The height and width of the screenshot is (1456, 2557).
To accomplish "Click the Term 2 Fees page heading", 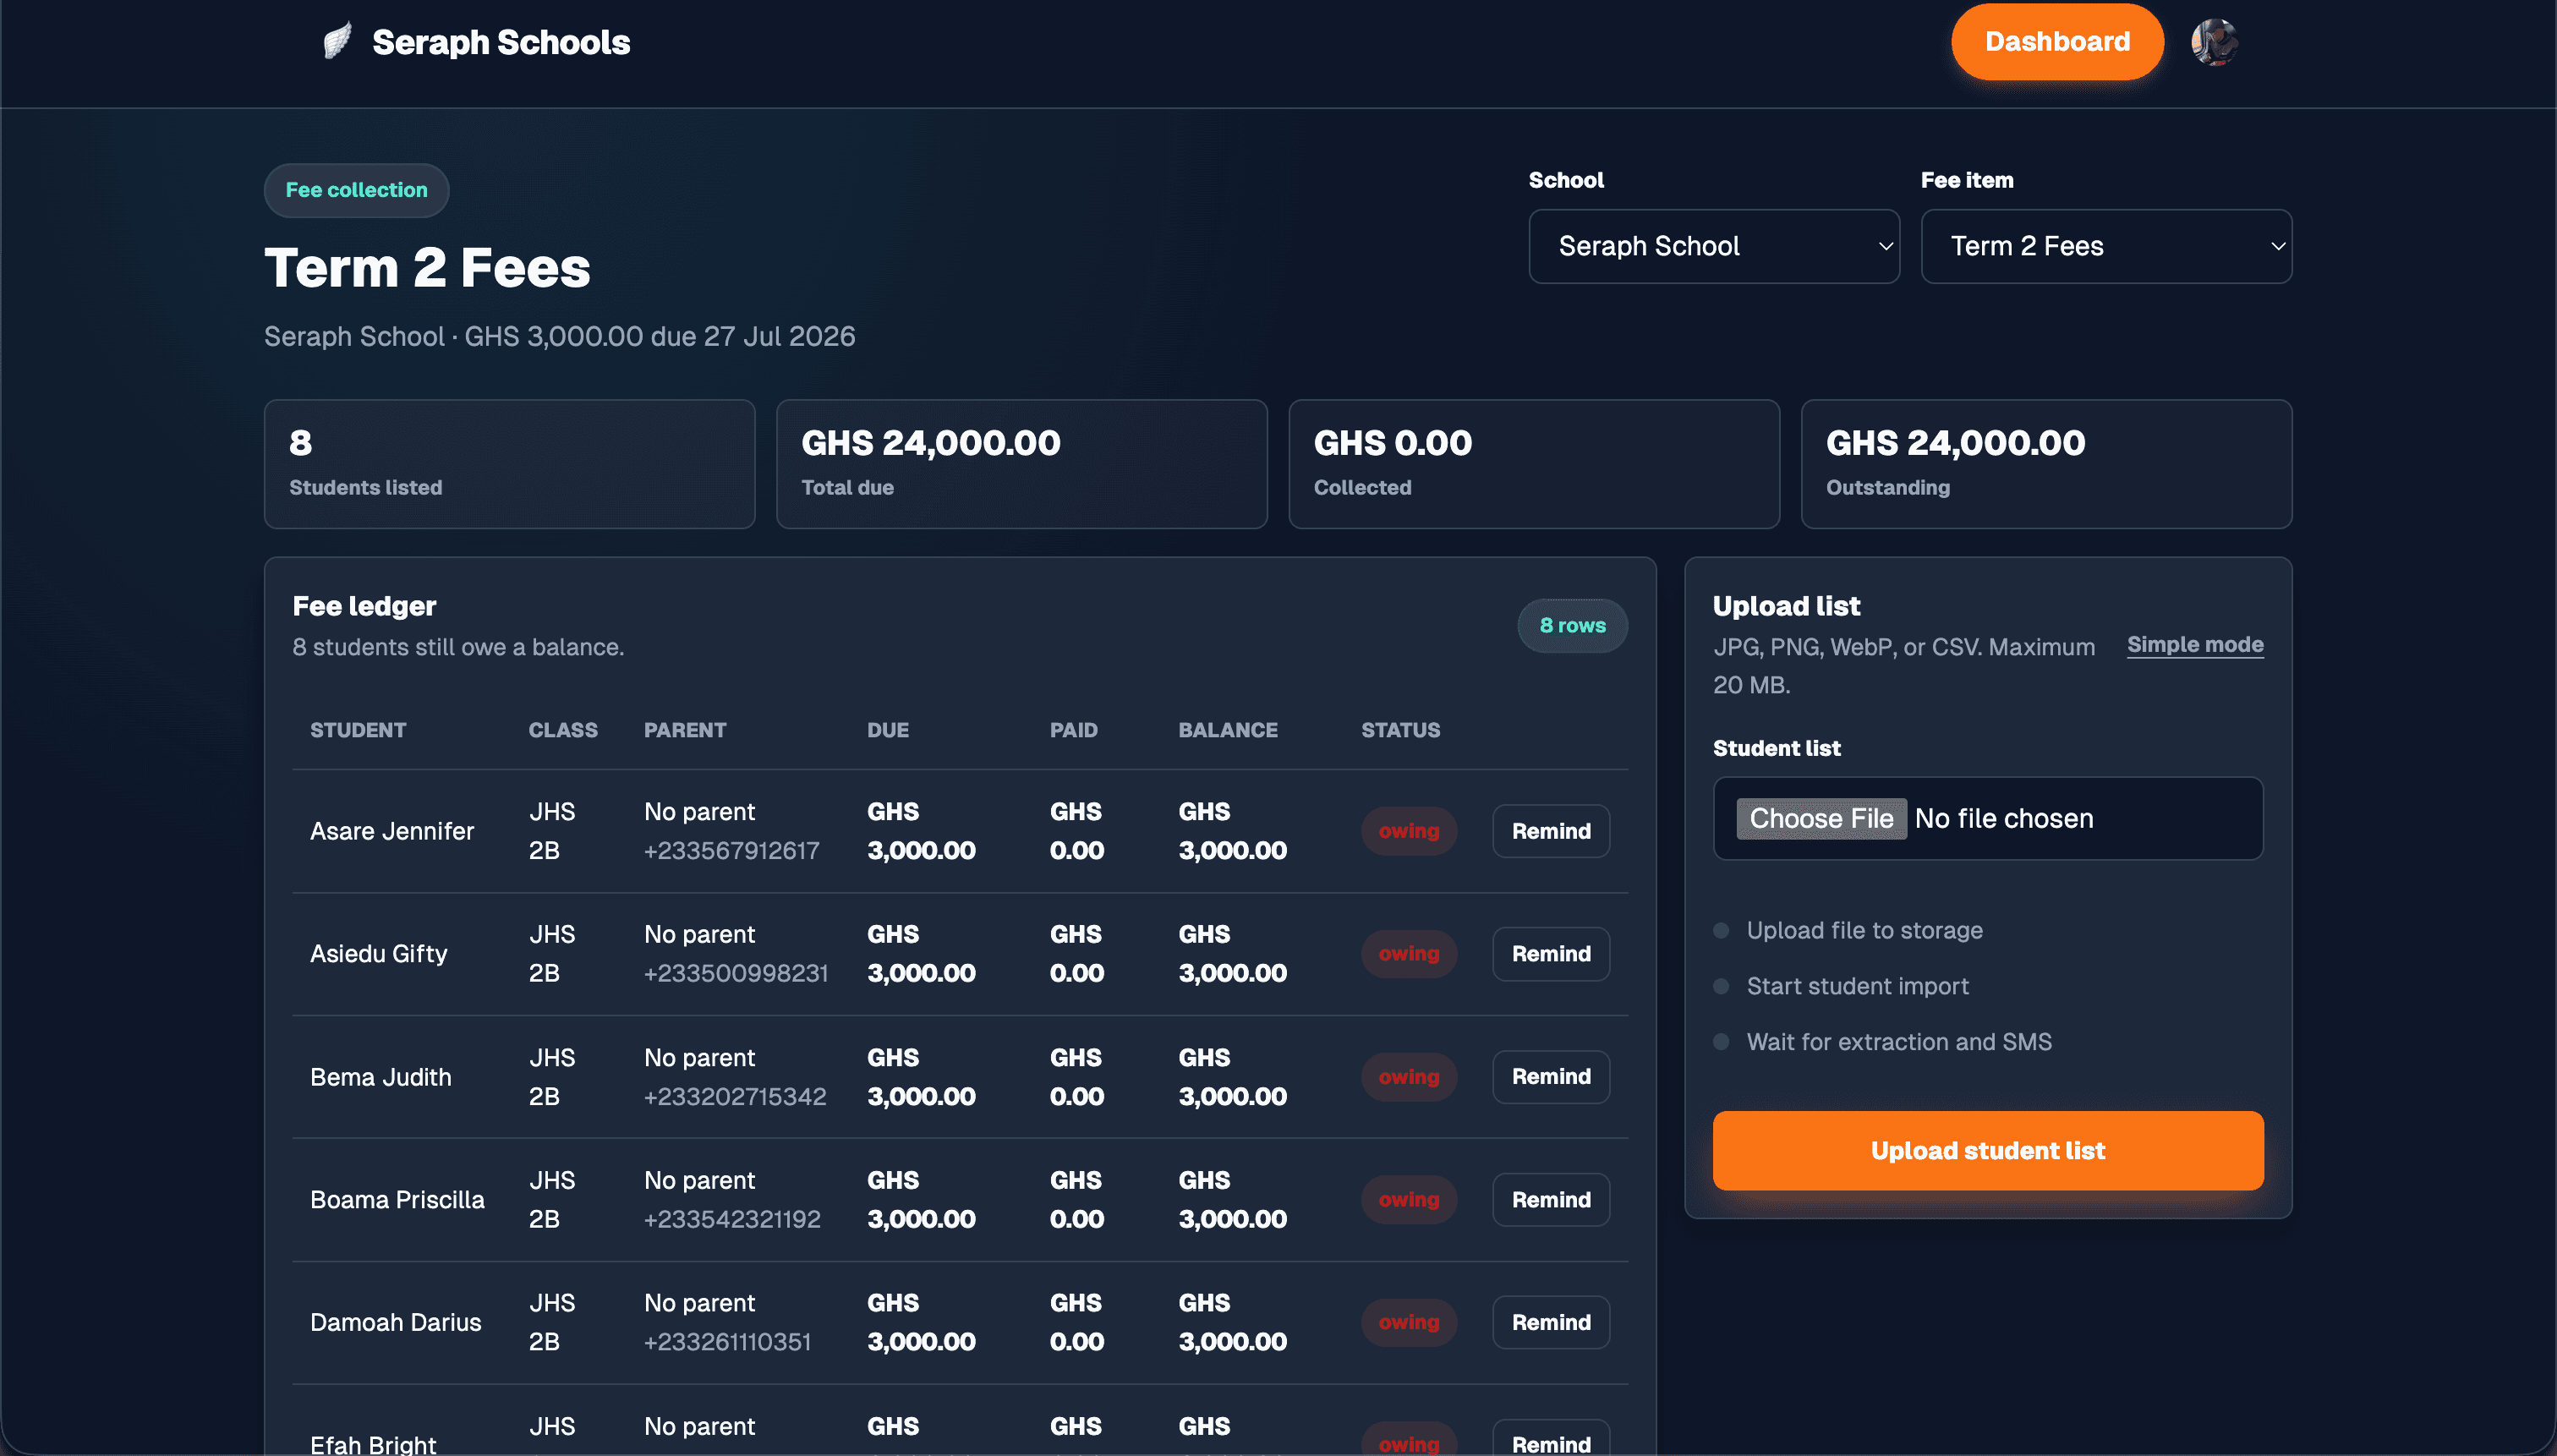I will click(x=427, y=268).
